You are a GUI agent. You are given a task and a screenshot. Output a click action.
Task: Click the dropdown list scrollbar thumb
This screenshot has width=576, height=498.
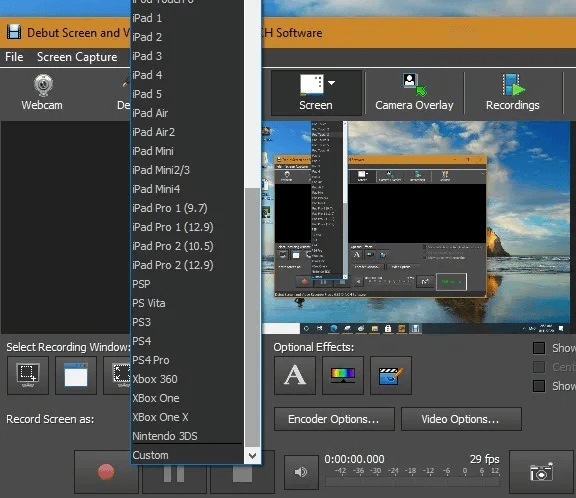pyautogui.click(x=252, y=318)
